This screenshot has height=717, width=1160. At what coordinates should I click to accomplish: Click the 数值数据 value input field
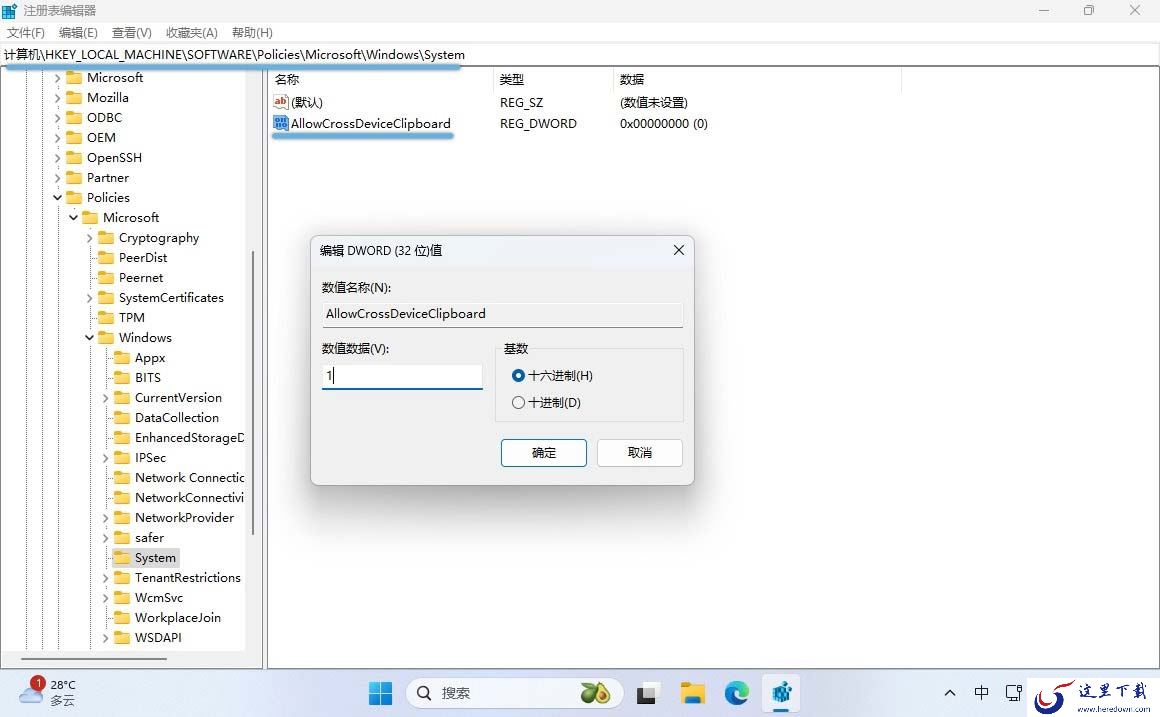click(x=402, y=376)
